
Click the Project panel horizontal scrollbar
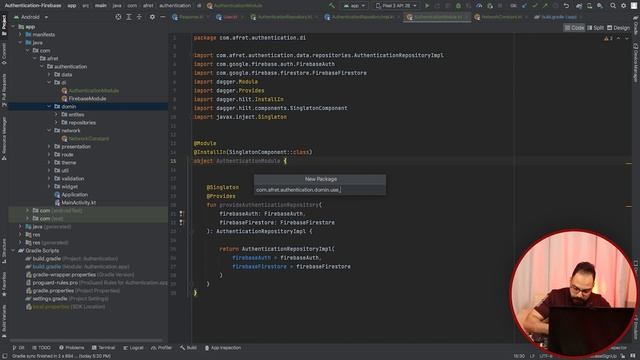click(x=86, y=340)
